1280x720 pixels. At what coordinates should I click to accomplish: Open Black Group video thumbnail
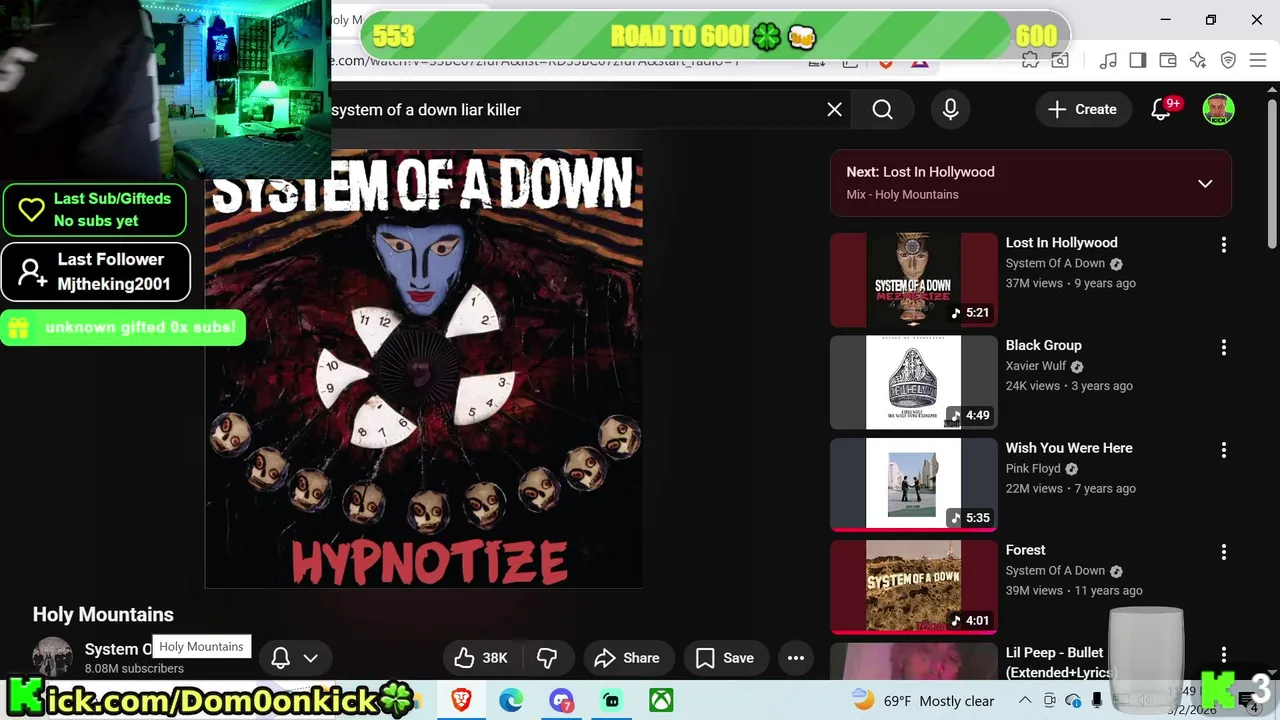(x=913, y=383)
